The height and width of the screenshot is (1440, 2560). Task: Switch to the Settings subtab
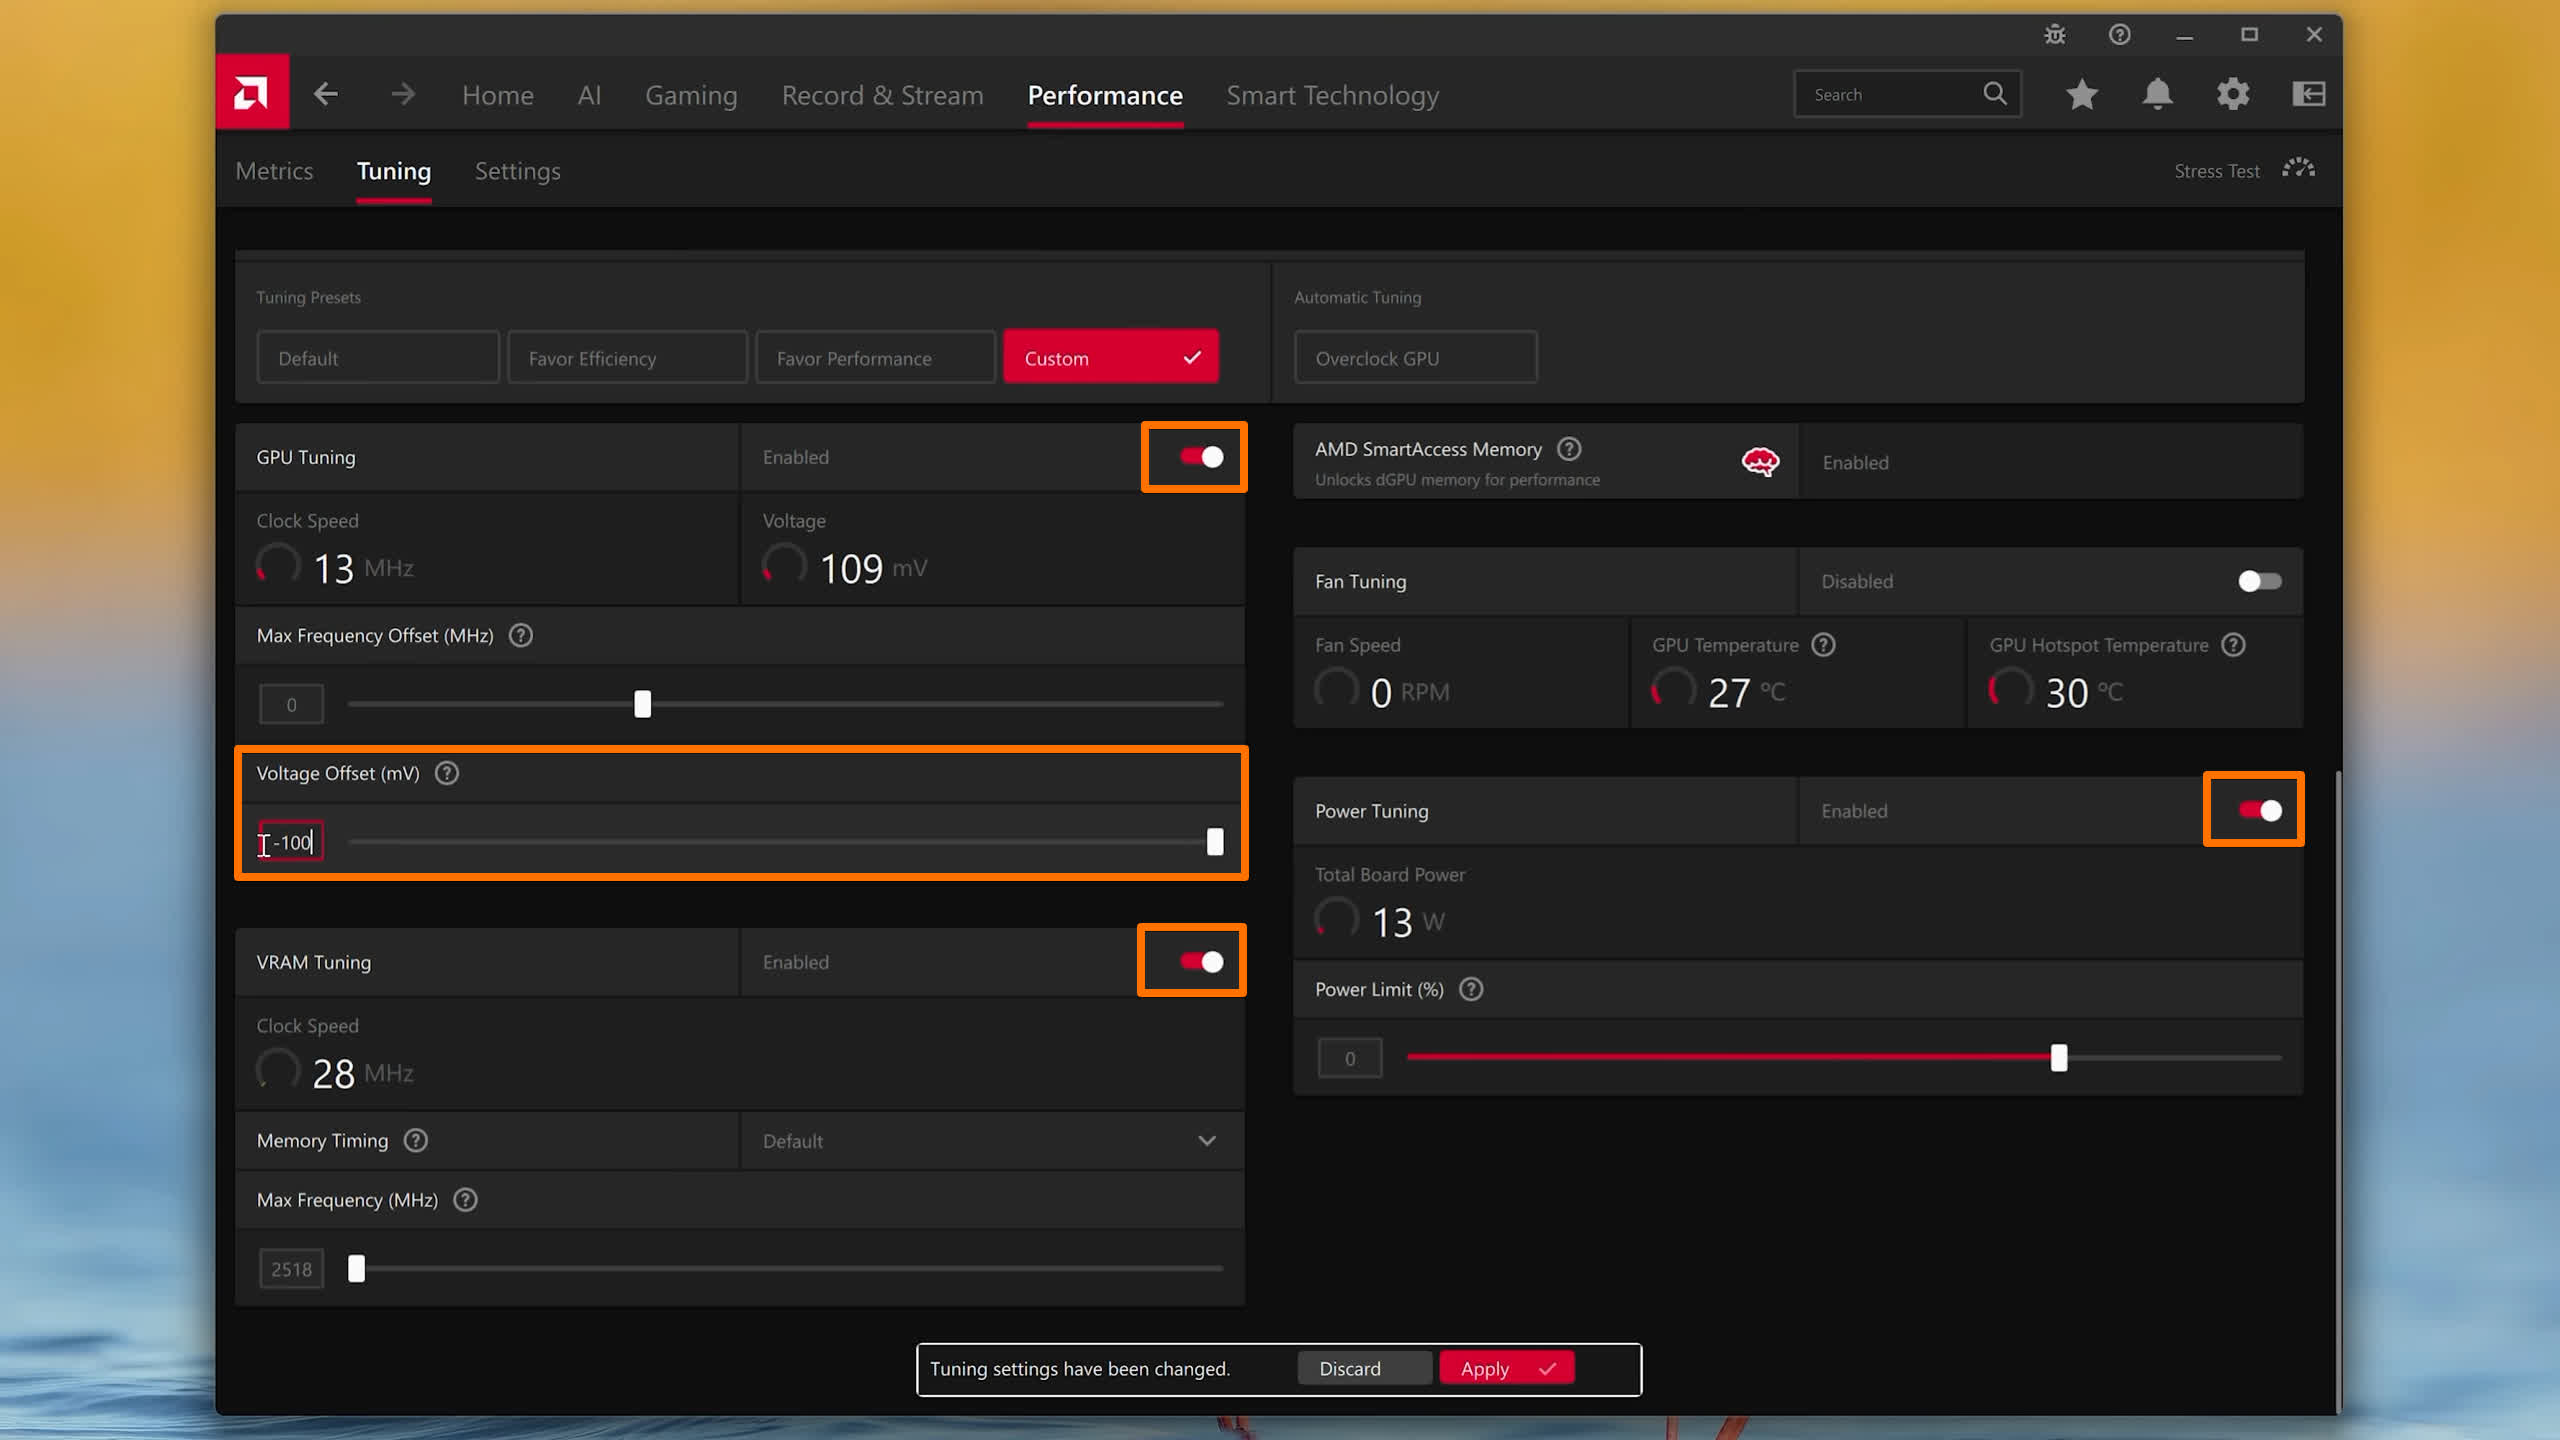click(518, 171)
